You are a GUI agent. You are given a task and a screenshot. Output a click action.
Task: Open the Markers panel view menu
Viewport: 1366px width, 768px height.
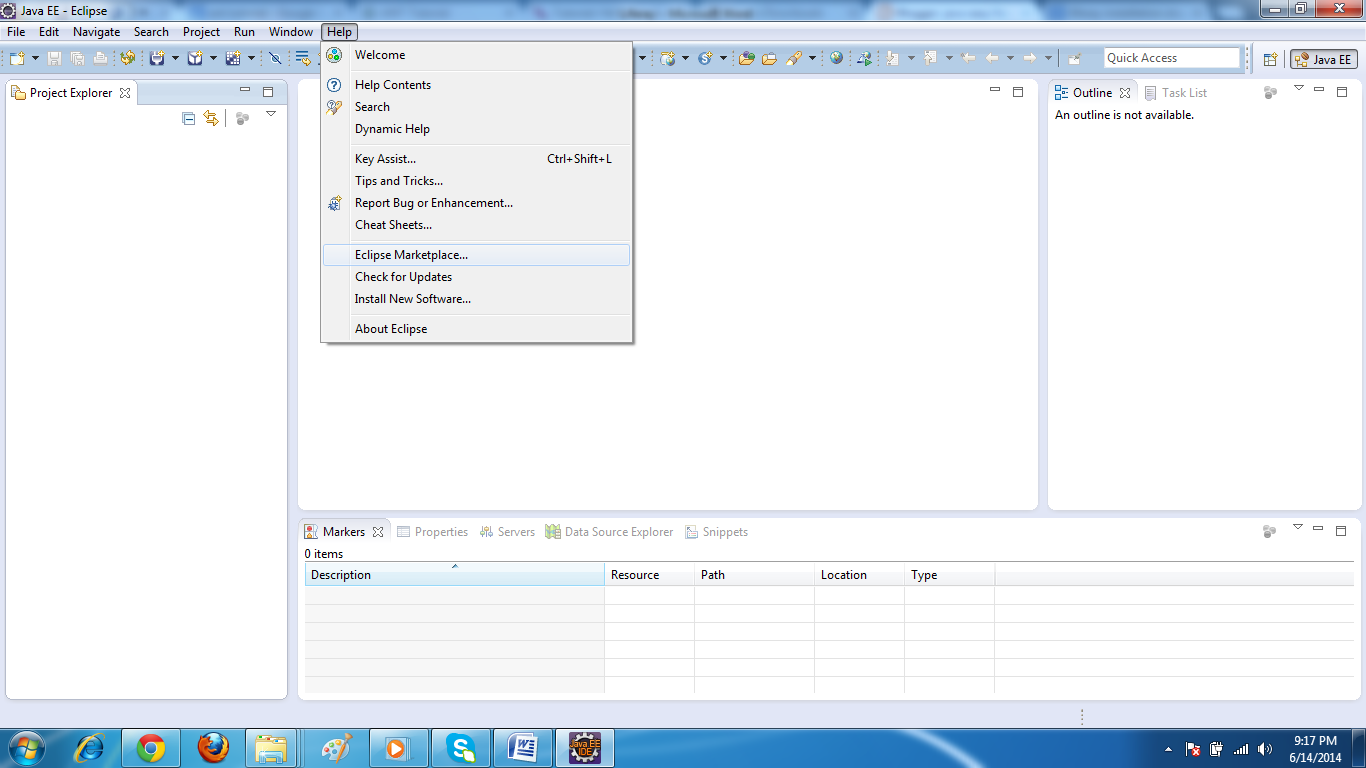1297,525
